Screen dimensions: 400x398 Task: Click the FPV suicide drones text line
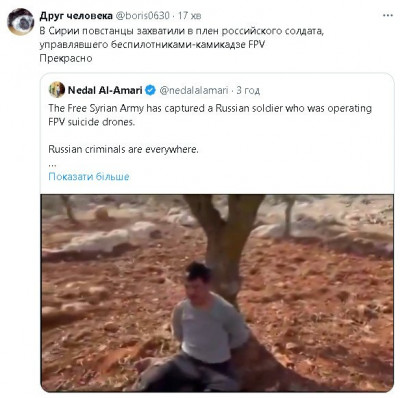92,122
